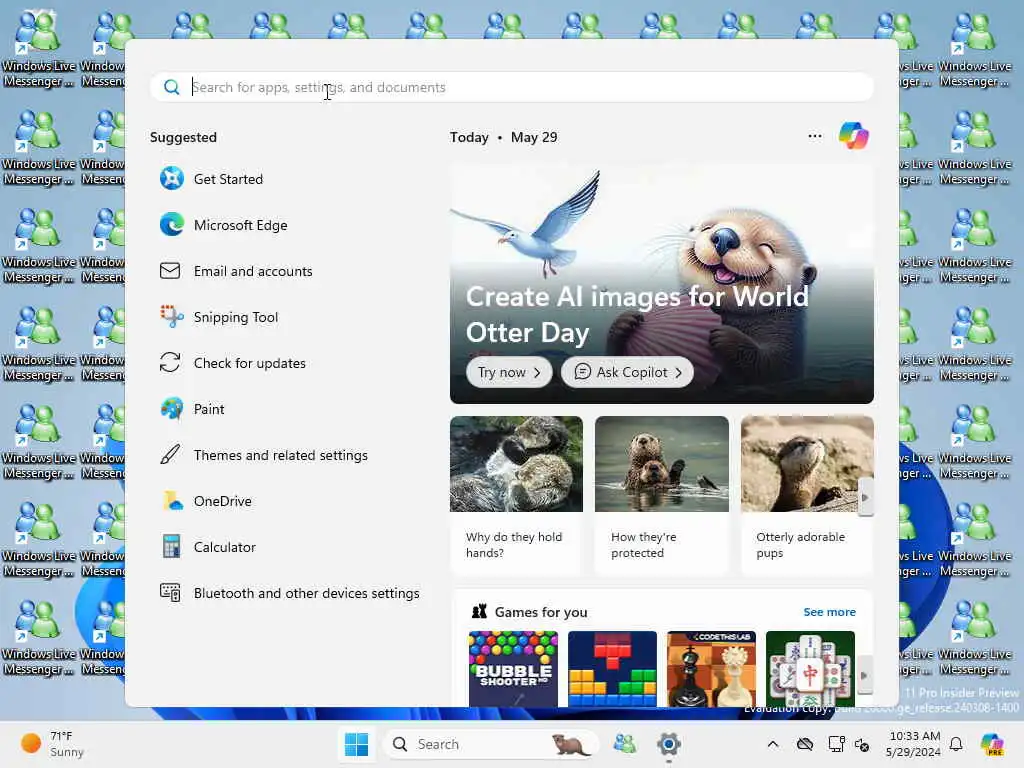Click the 'Games for you' heading
This screenshot has height=768, width=1024.
(x=541, y=612)
